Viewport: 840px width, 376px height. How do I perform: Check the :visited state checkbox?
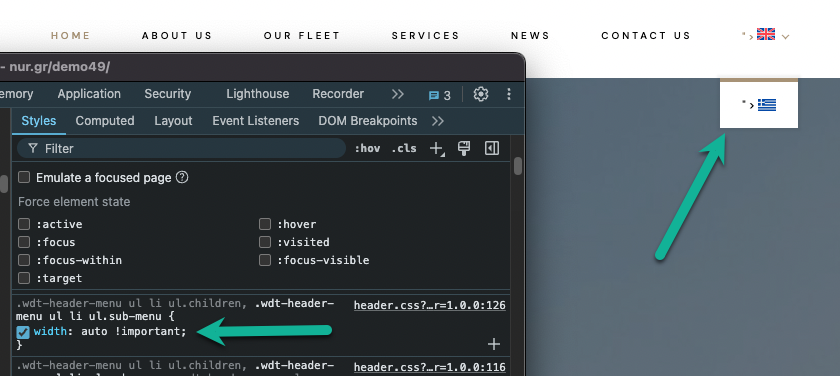(265, 242)
